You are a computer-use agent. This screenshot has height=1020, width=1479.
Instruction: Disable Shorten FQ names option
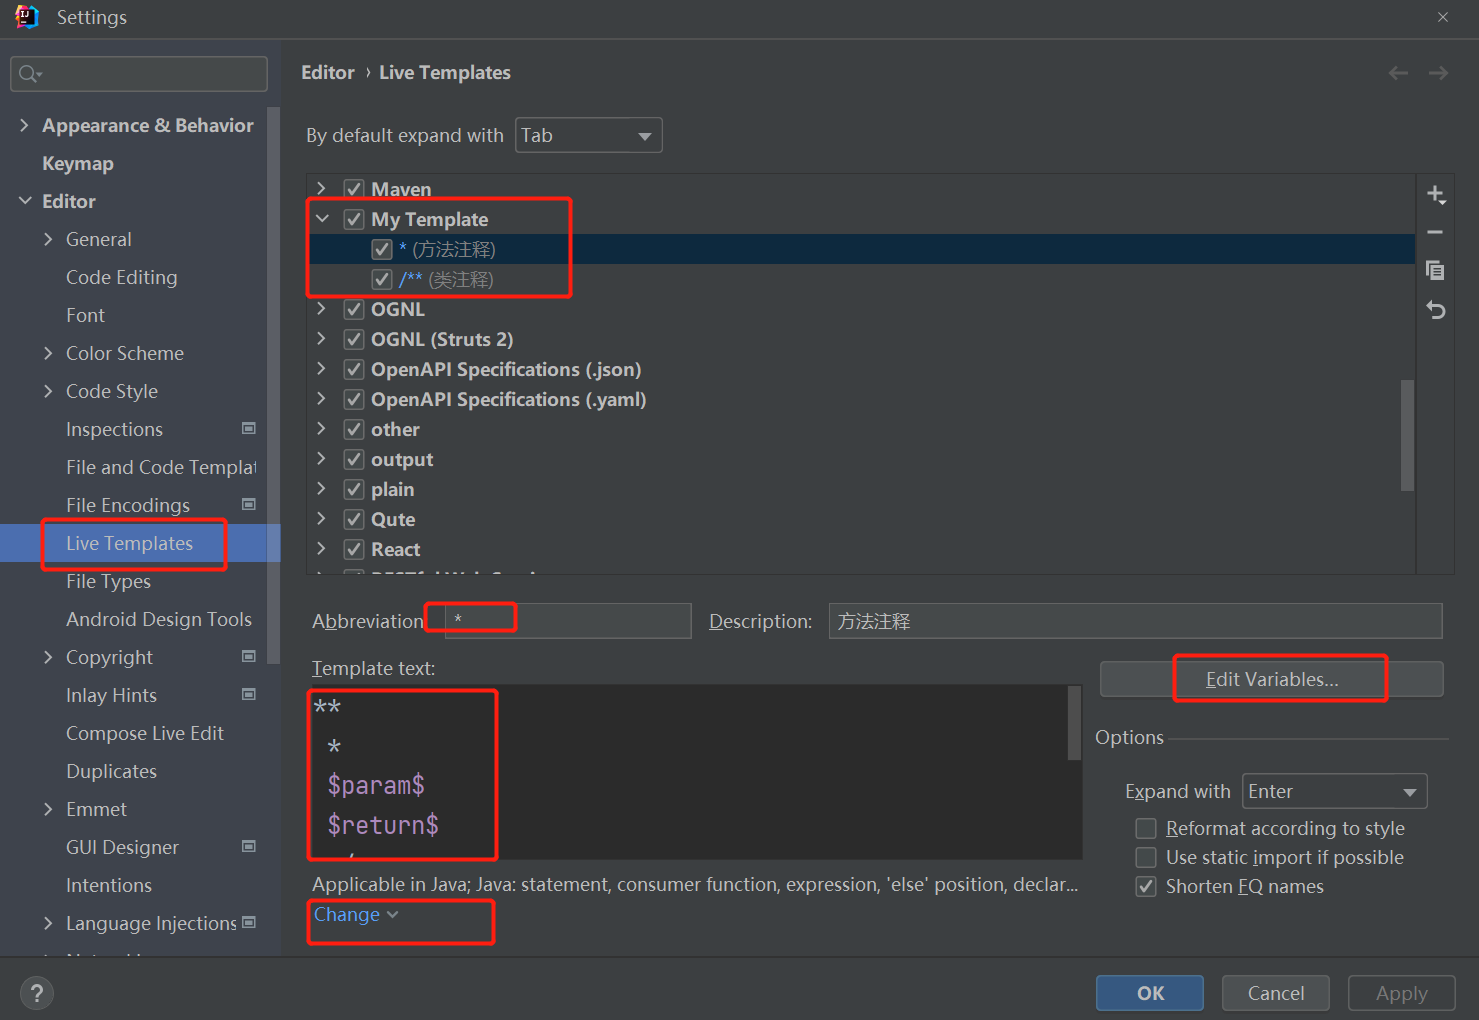(x=1146, y=886)
